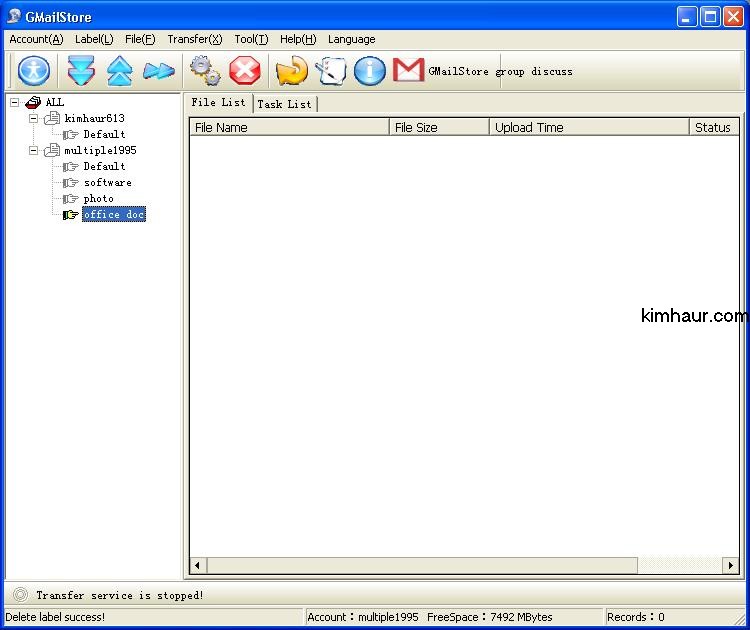Click the red X stop icon

pos(245,71)
